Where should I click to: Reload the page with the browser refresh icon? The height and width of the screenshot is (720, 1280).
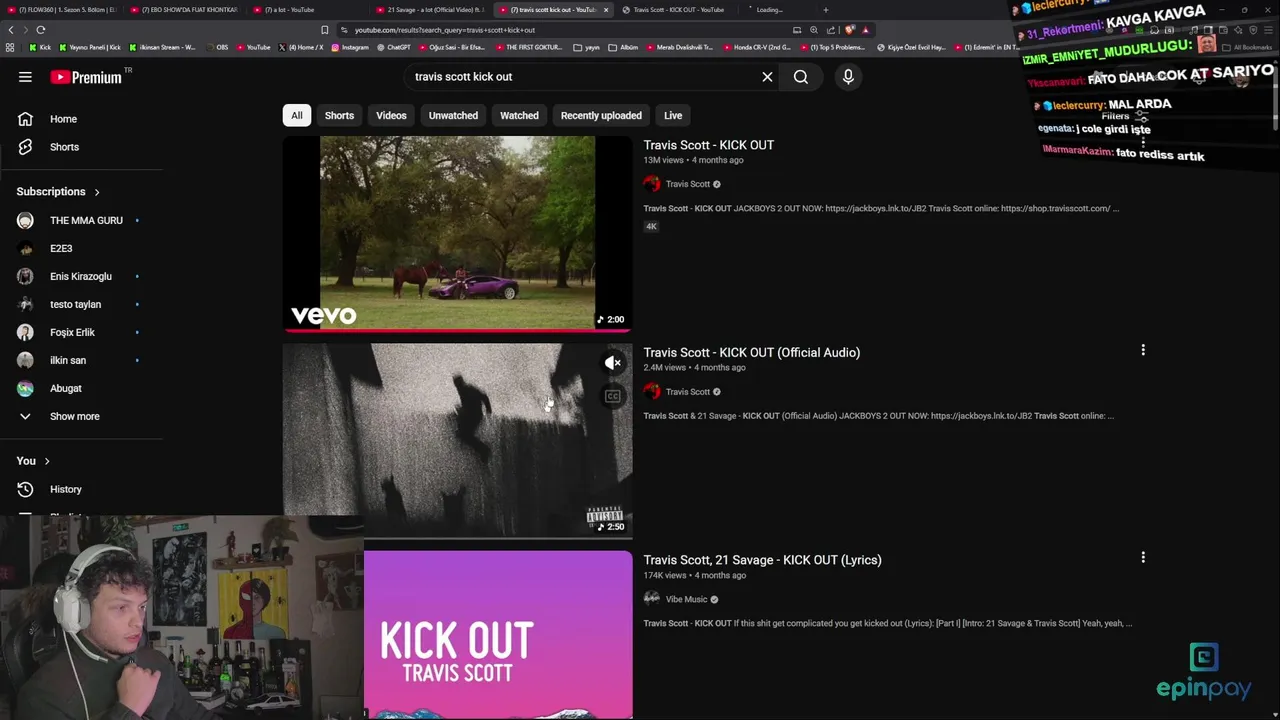tap(40, 30)
